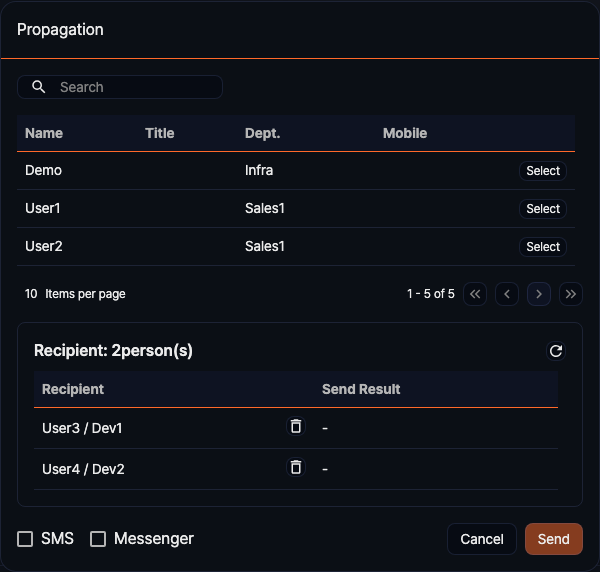Jump to last page of results
The image size is (600, 572).
(571, 294)
